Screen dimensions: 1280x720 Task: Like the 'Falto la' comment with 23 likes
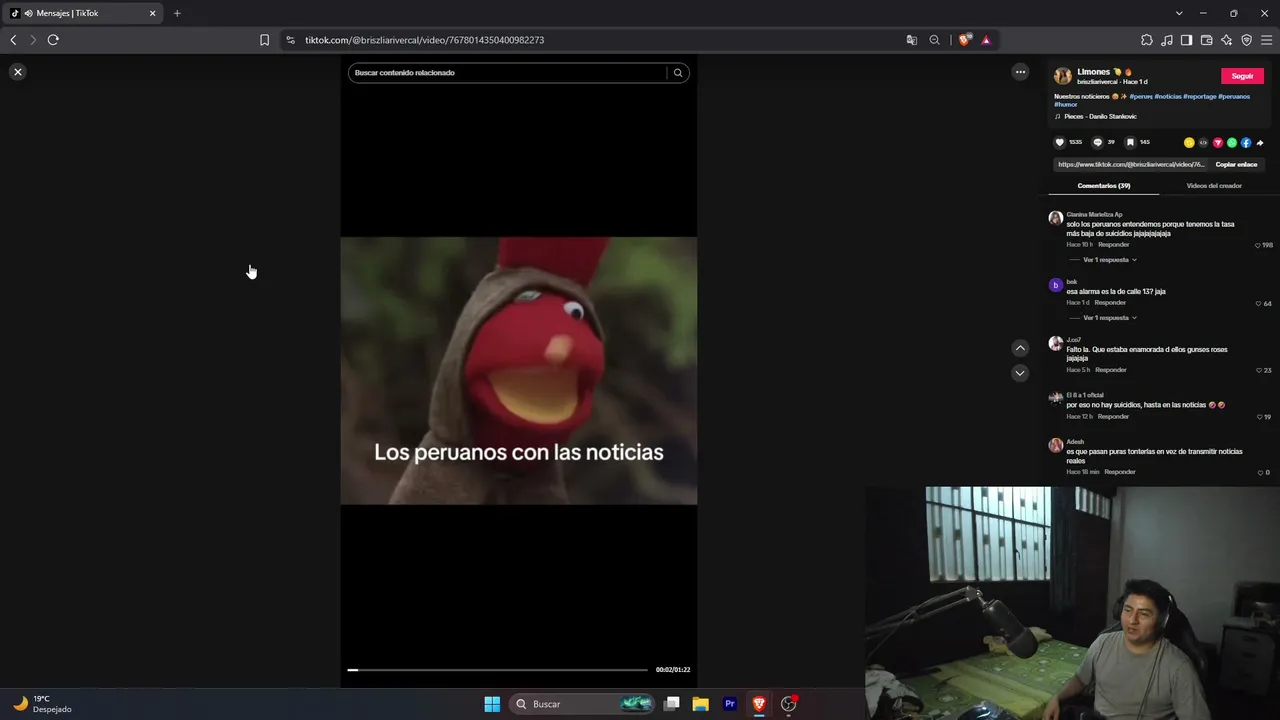coord(1259,370)
